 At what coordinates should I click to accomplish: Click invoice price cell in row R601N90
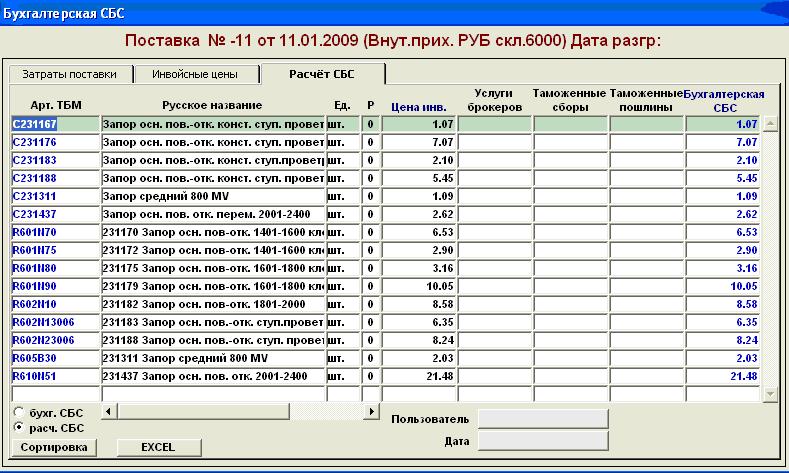[x=419, y=286]
